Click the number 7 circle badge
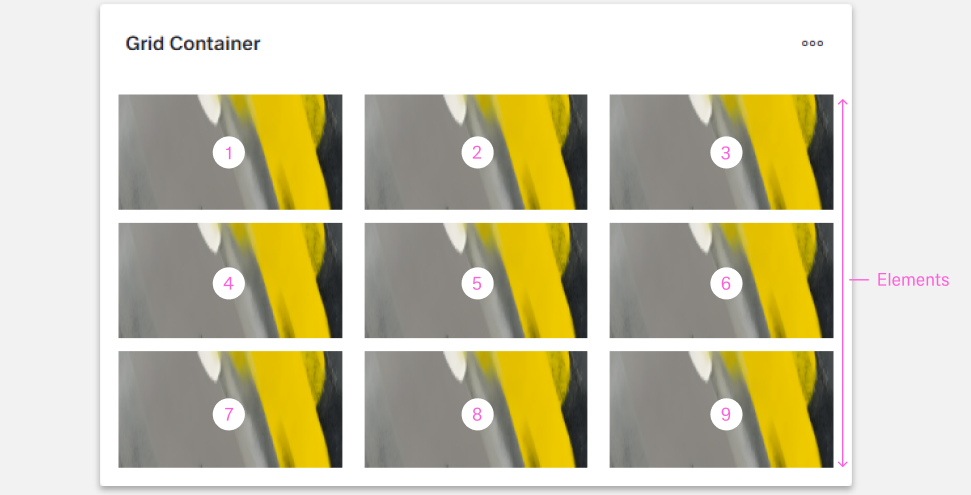971x495 pixels. (x=229, y=414)
